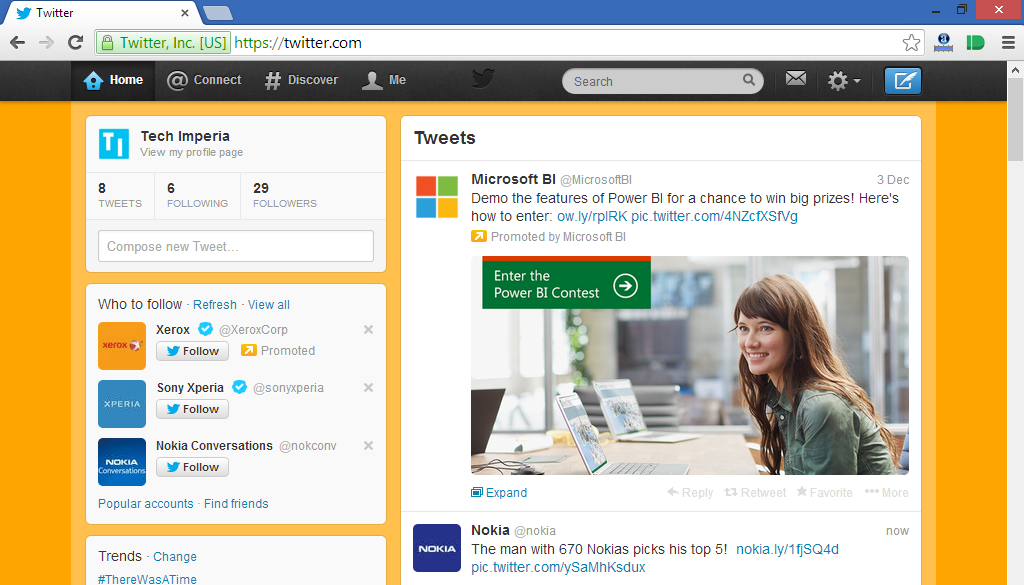Expand the Microsoft BI tweet
The height and width of the screenshot is (585, 1024).
499,493
